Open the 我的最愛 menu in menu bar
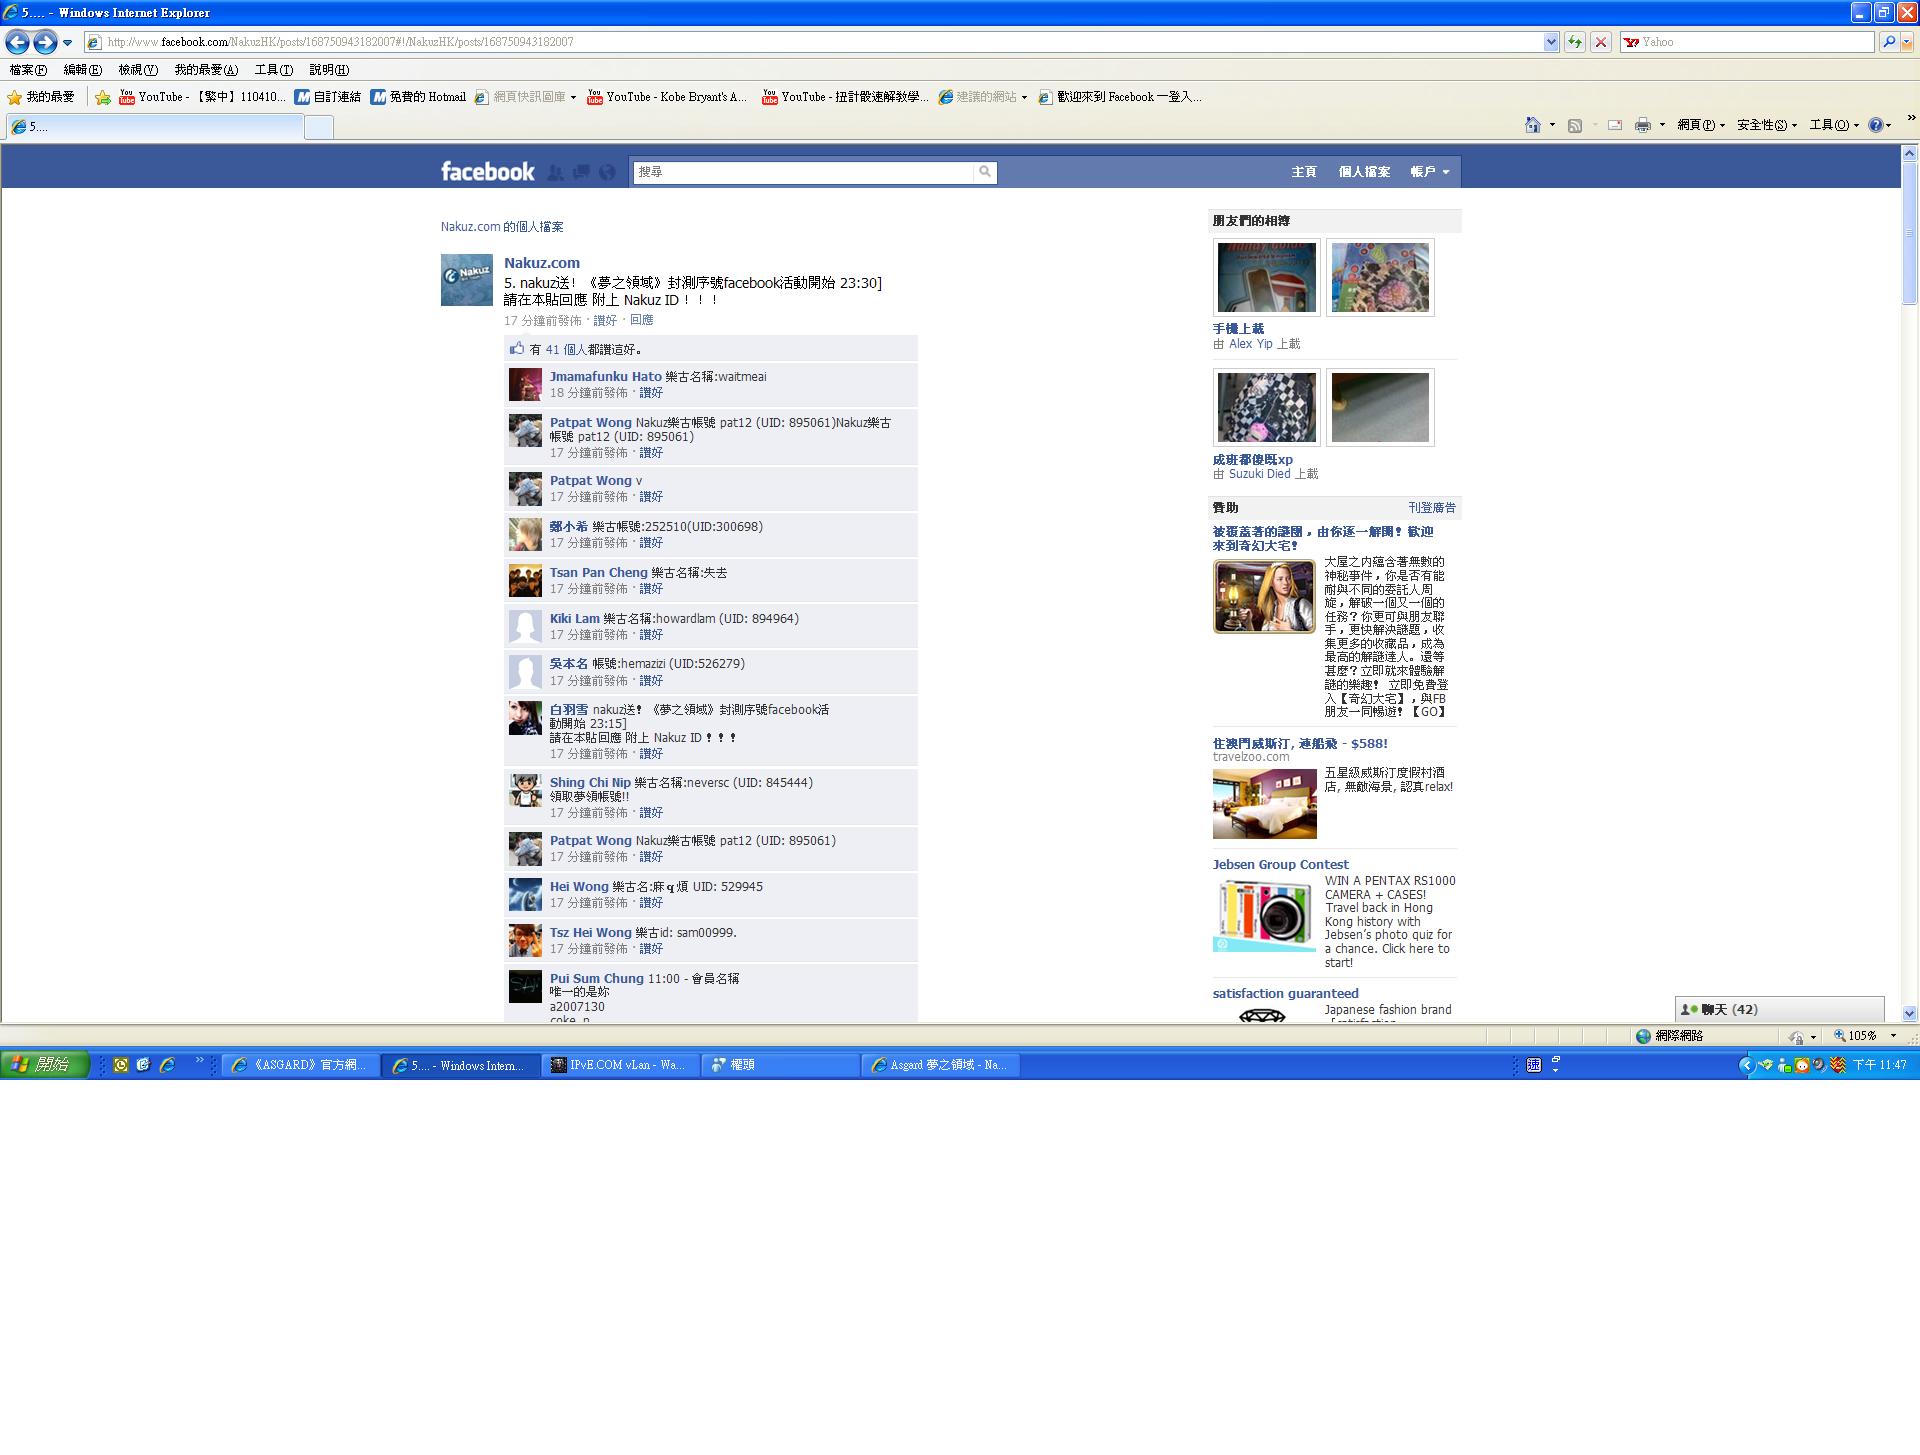1920x1455 pixels. click(205, 70)
